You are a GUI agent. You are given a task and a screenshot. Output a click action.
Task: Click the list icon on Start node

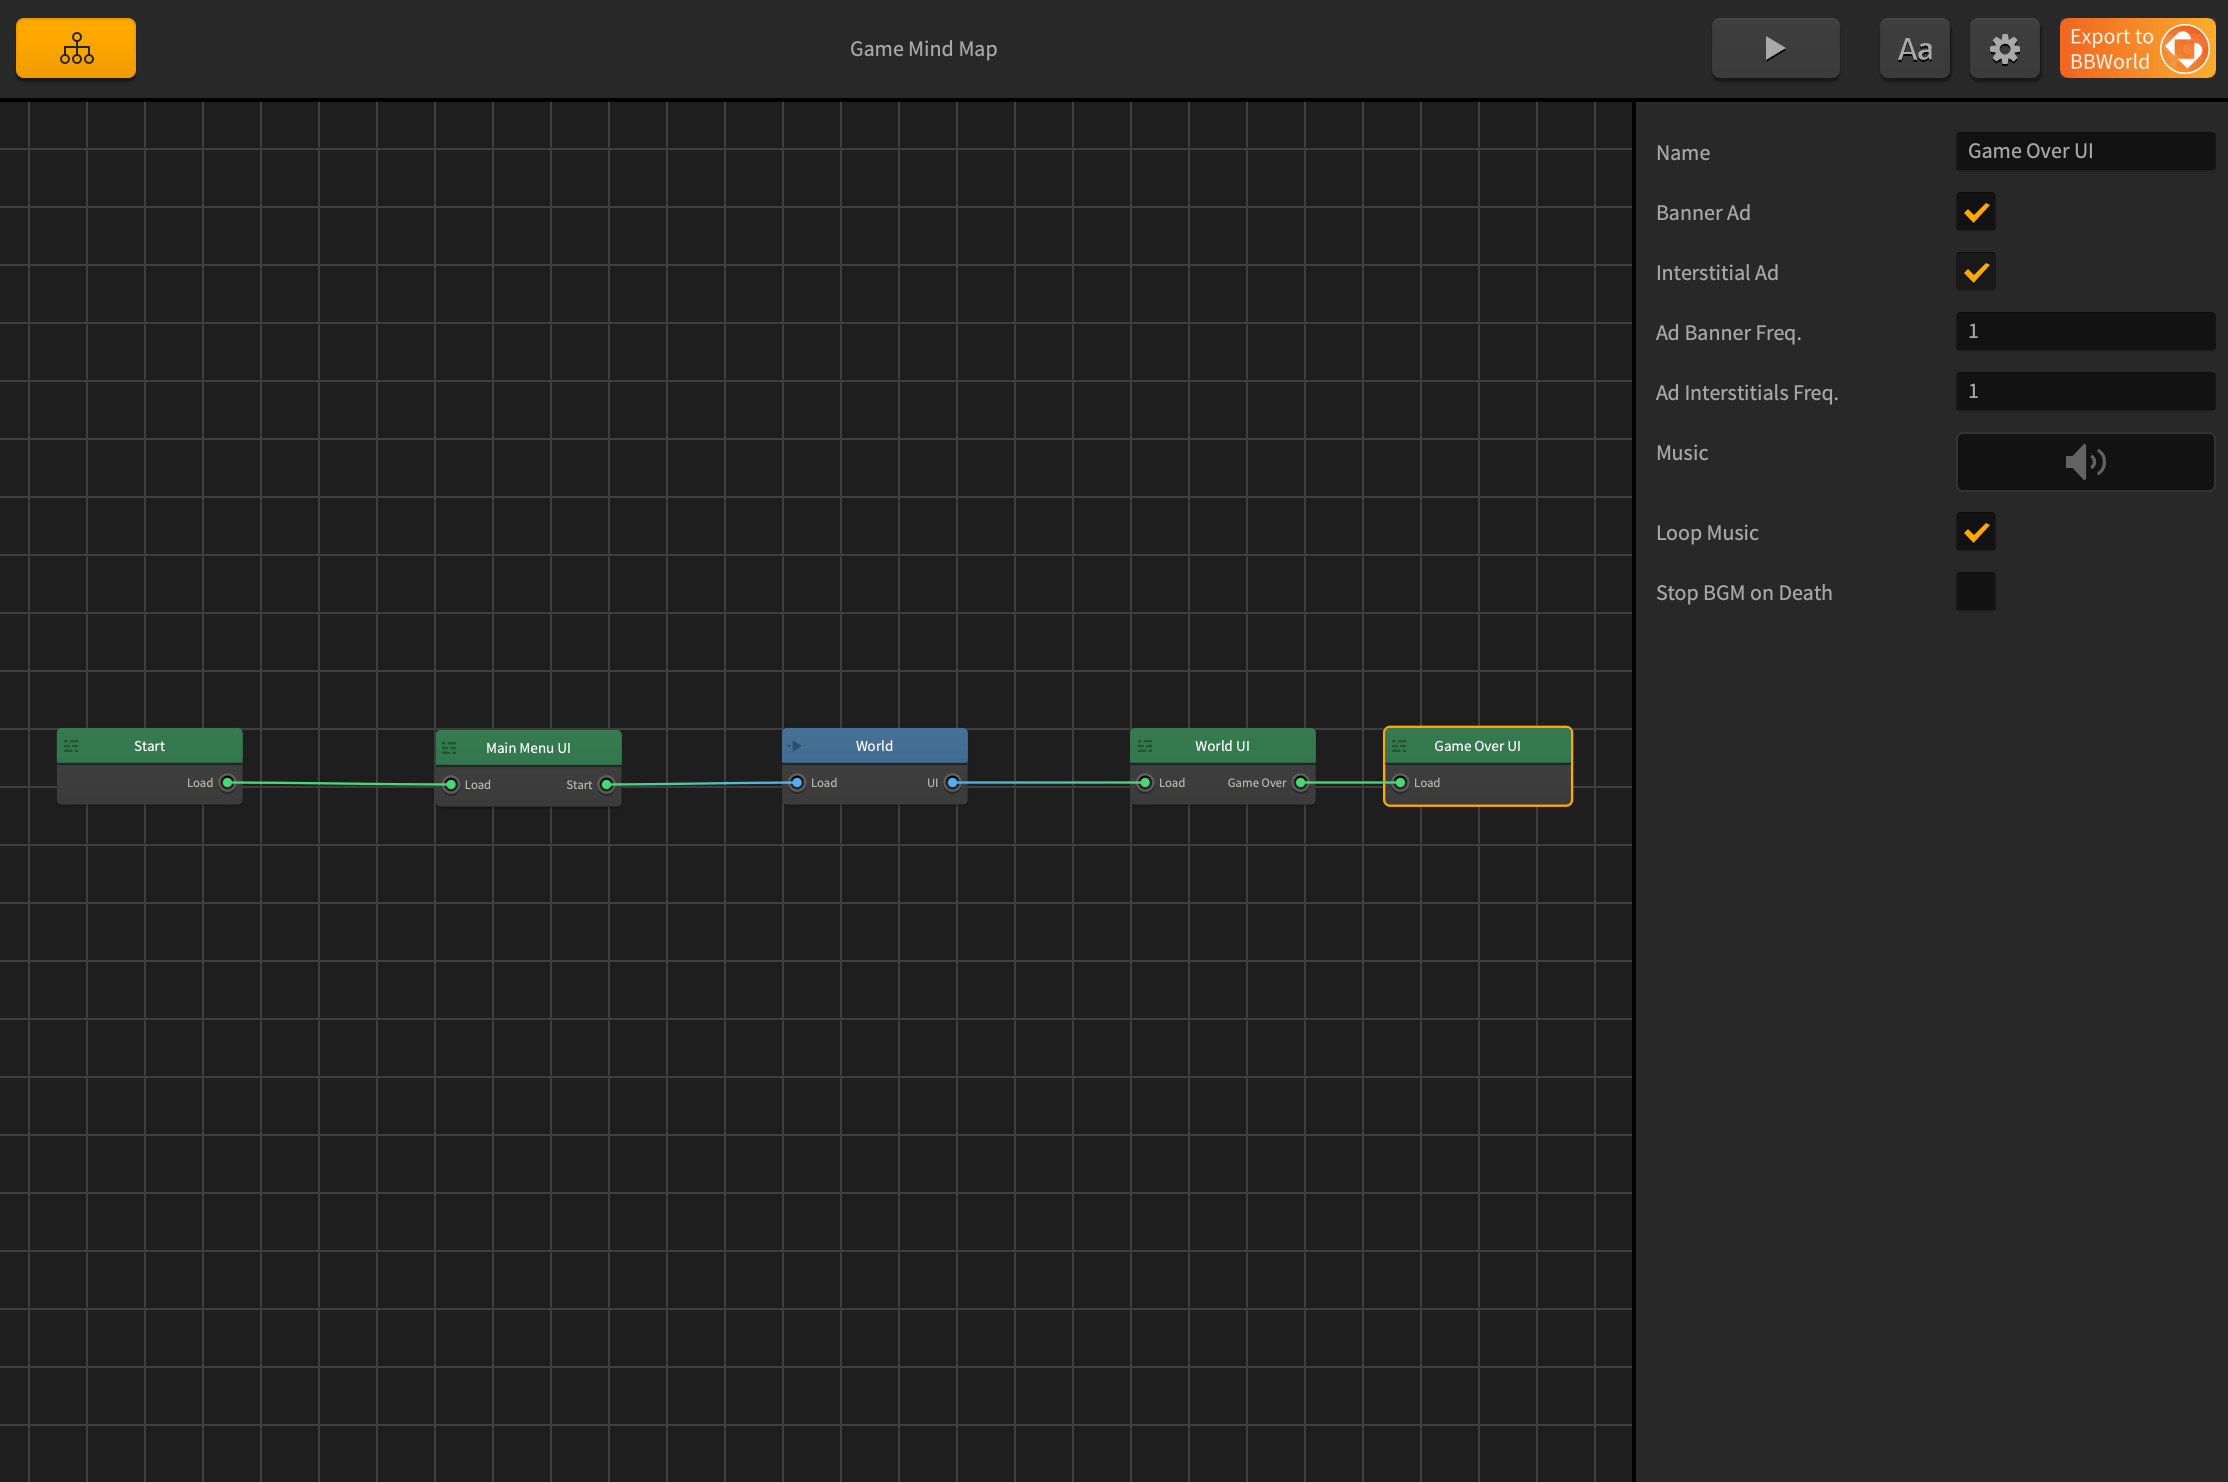coord(71,746)
